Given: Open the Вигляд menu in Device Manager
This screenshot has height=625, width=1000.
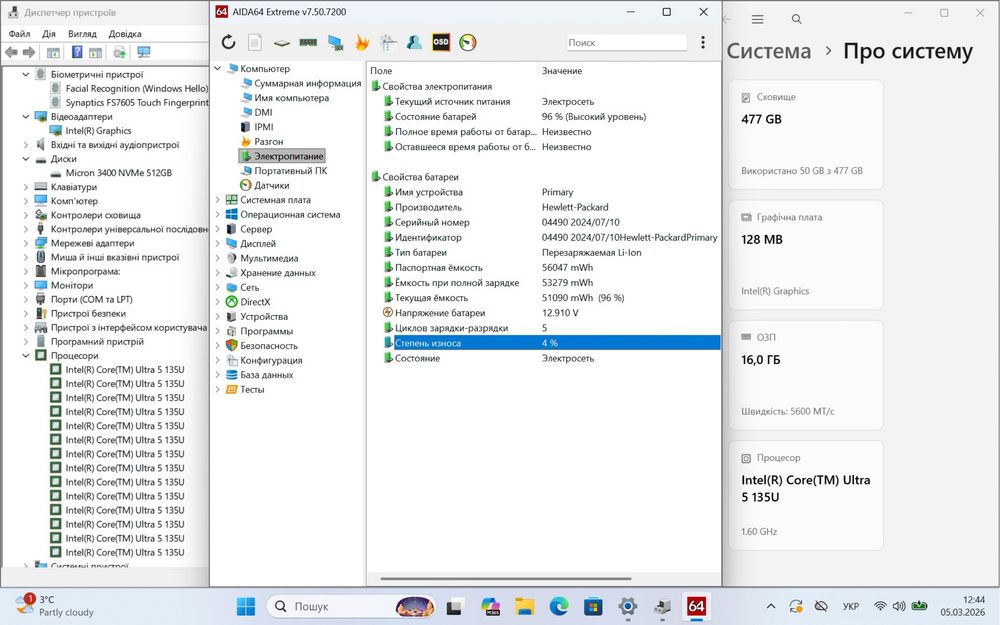Looking at the screenshot, I should click(x=82, y=34).
